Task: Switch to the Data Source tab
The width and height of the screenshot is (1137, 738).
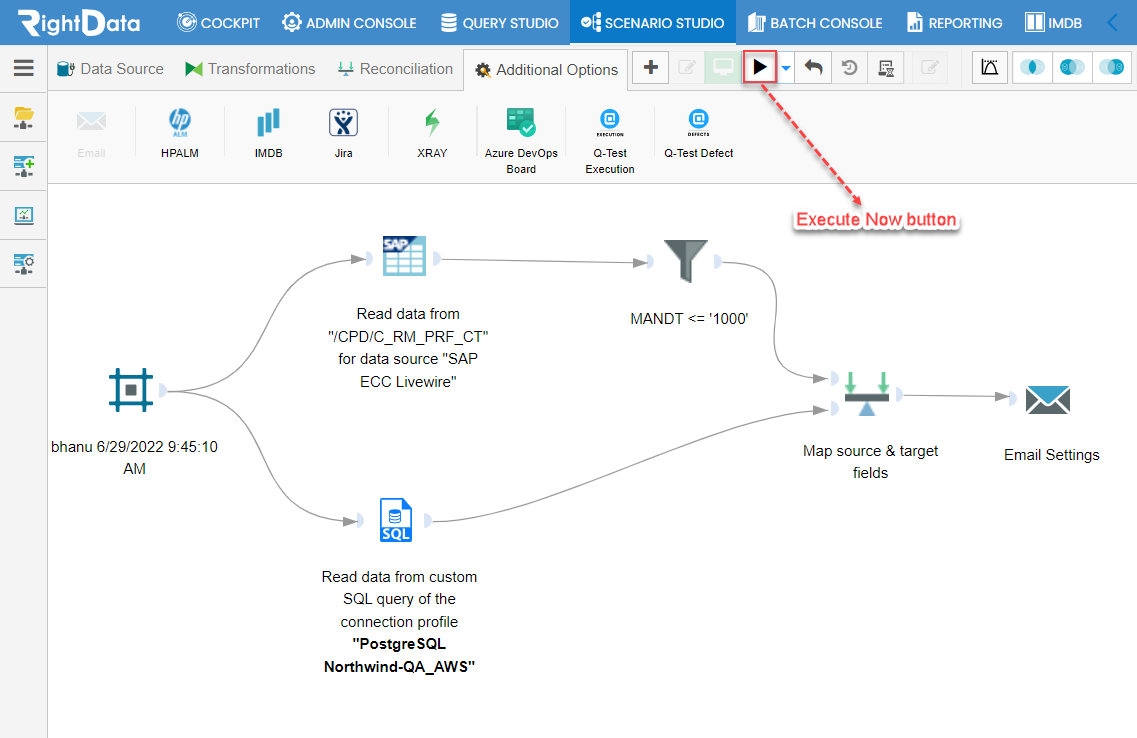Action: click(x=110, y=69)
